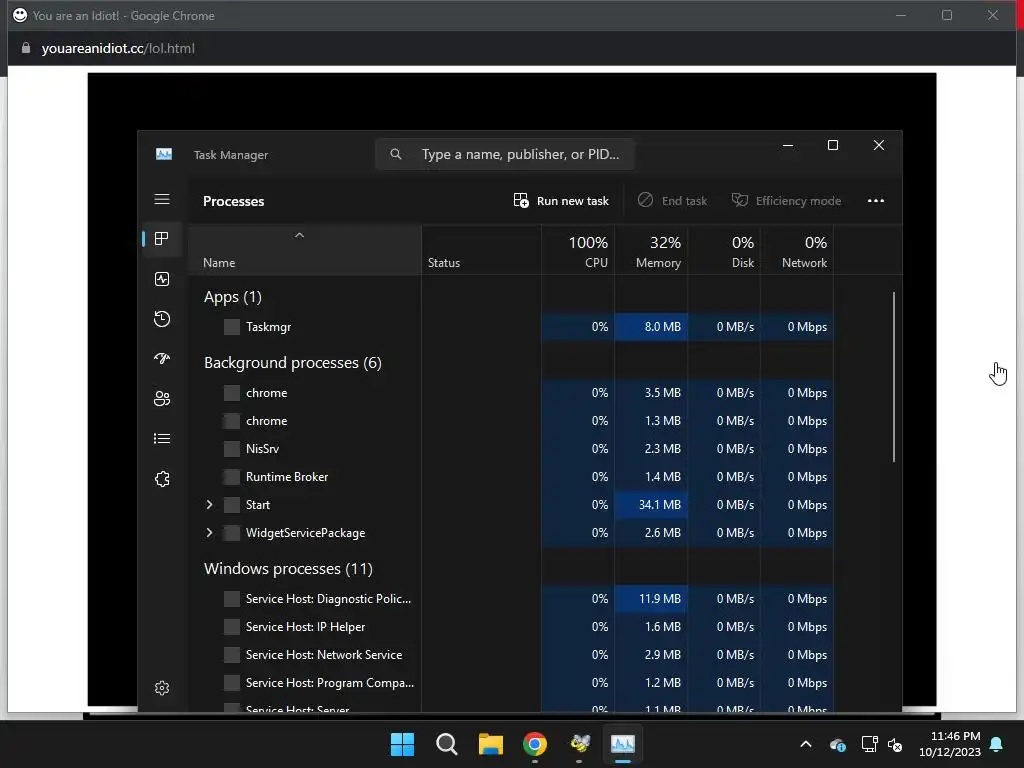The image size is (1024, 768).
Task: Click the Taskmgr process icon
Action: [x=232, y=327]
